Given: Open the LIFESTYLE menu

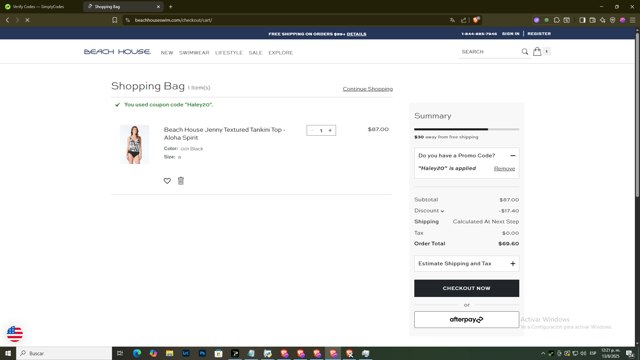Looking at the screenshot, I should coord(229,53).
